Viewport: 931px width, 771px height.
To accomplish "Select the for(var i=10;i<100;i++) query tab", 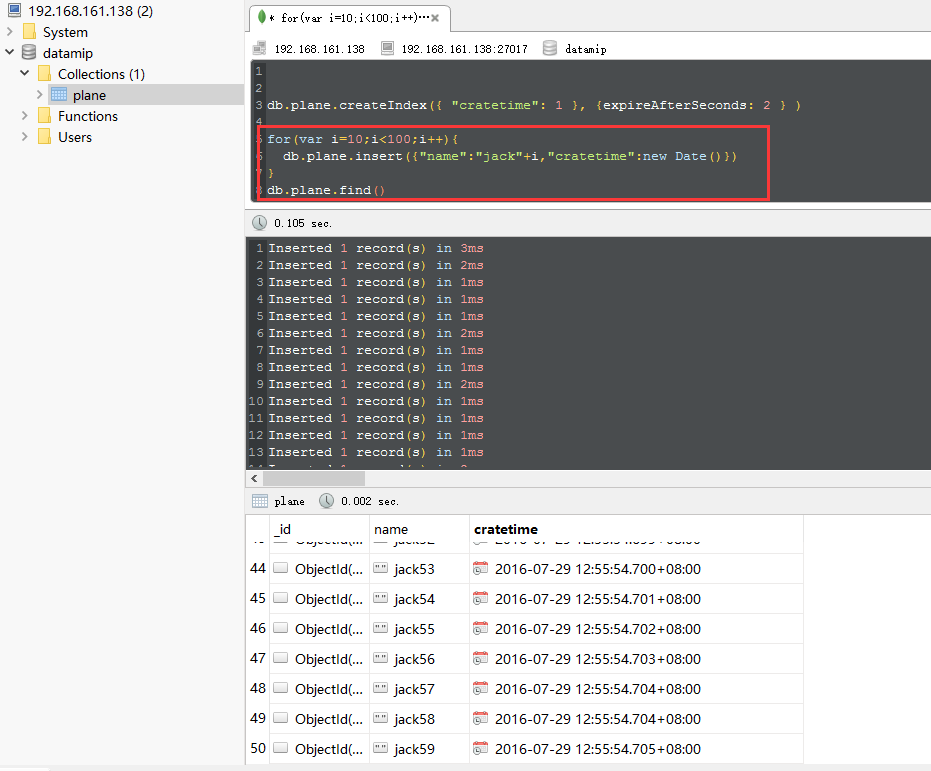I will [x=349, y=18].
